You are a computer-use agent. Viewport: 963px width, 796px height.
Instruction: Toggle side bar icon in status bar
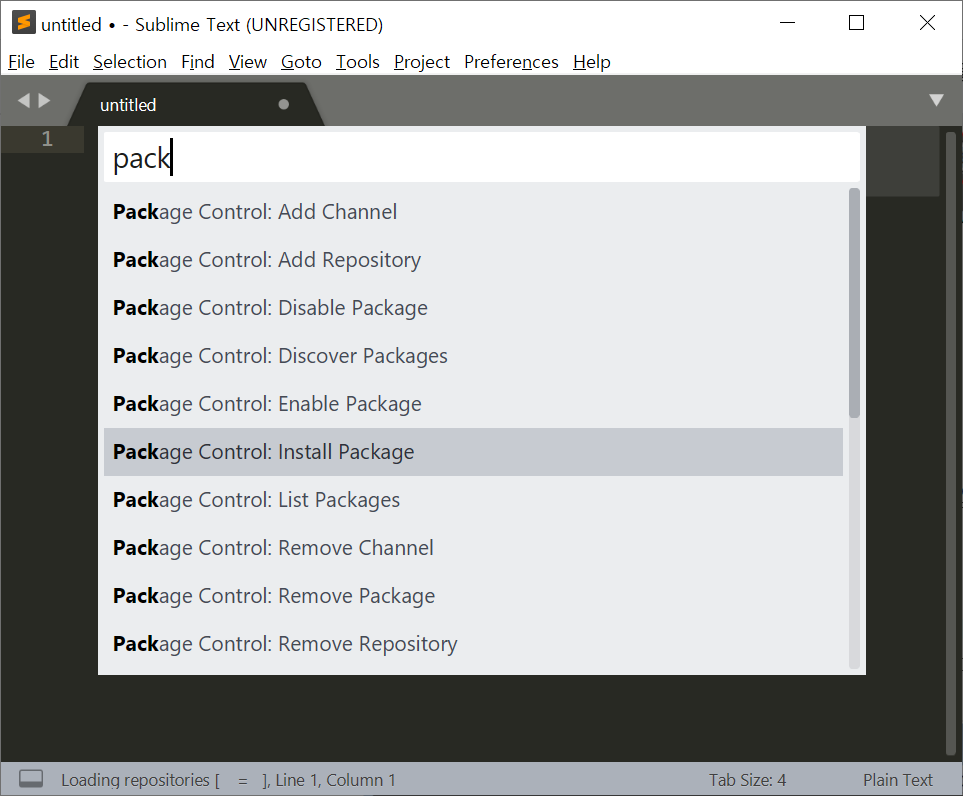tap(31, 779)
